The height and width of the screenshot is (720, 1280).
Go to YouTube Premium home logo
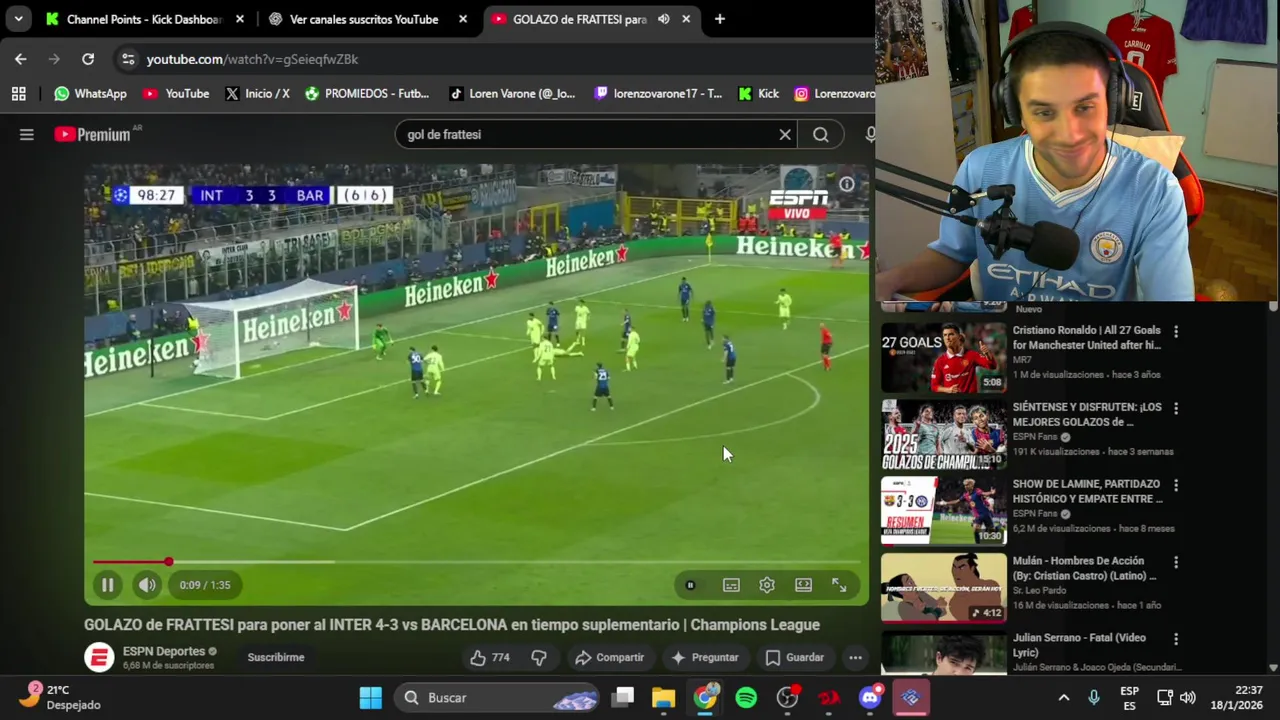pos(93,134)
